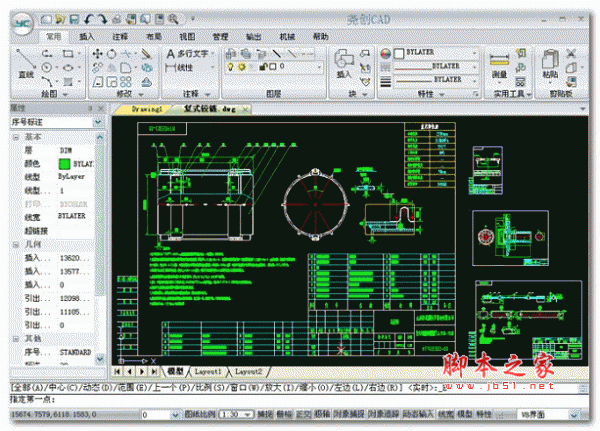Open the application logo menu button

pyautogui.click(x=21, y=23)
